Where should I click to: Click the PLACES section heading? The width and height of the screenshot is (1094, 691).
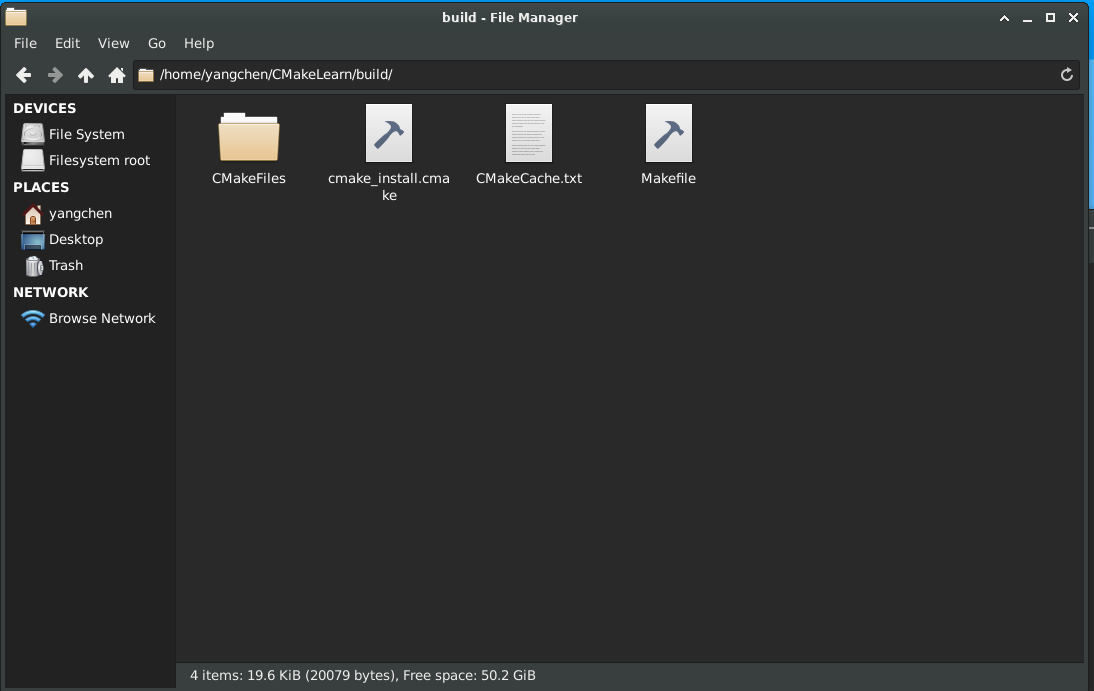click(x=41, y=187)
